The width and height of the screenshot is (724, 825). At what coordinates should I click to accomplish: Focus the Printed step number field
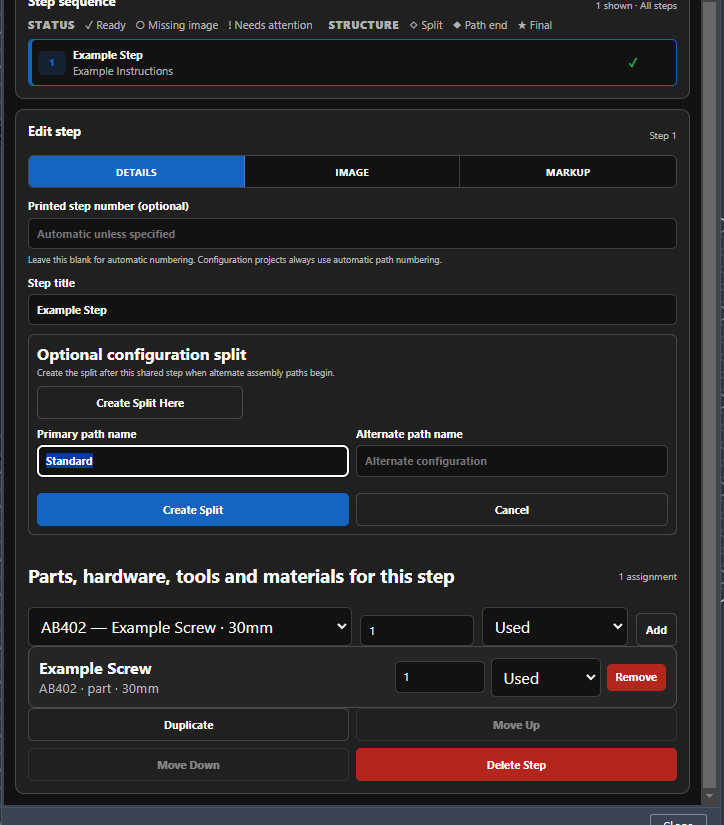[352, 234]
